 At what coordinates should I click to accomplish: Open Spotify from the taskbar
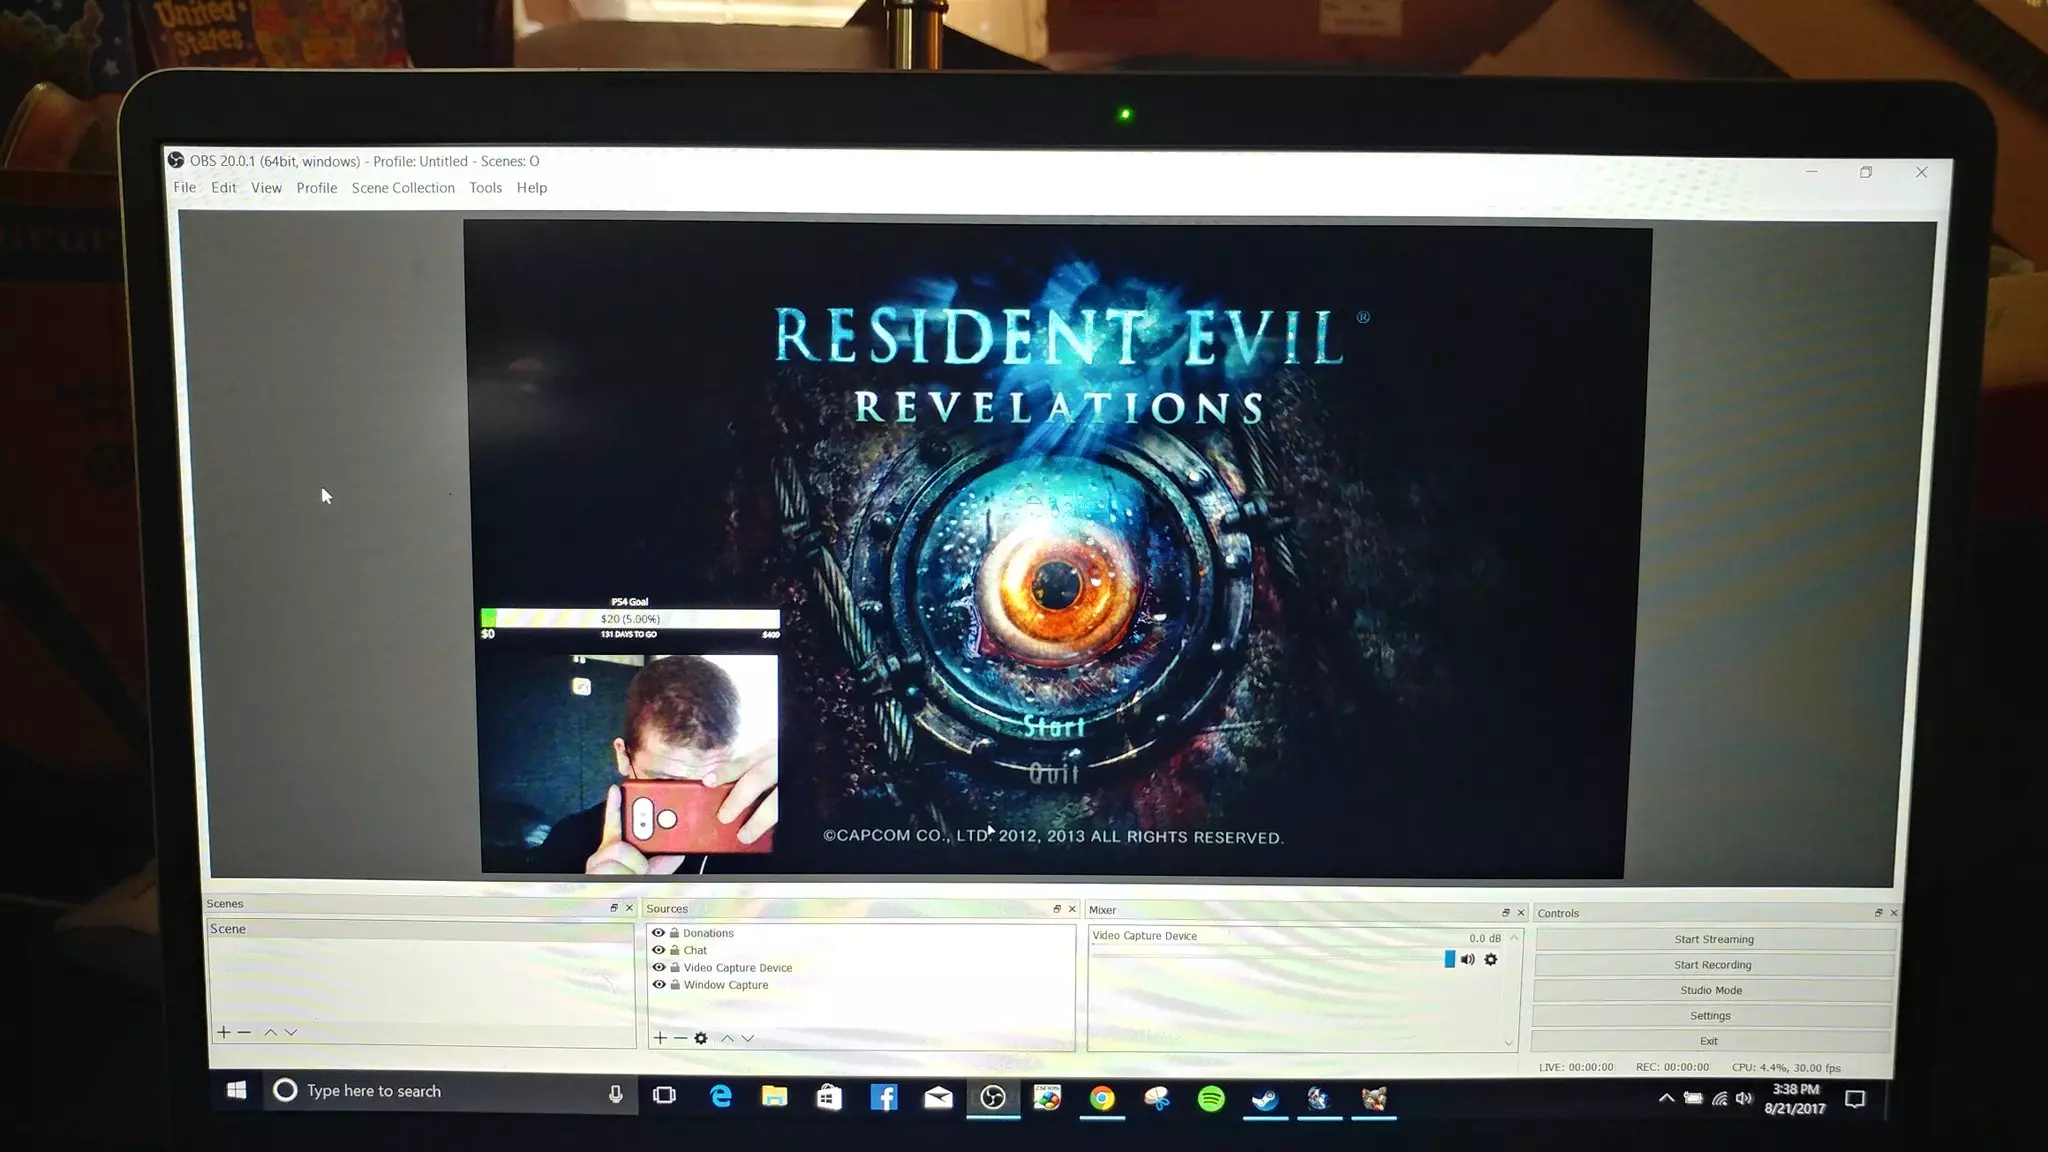click(1210, 1099)
